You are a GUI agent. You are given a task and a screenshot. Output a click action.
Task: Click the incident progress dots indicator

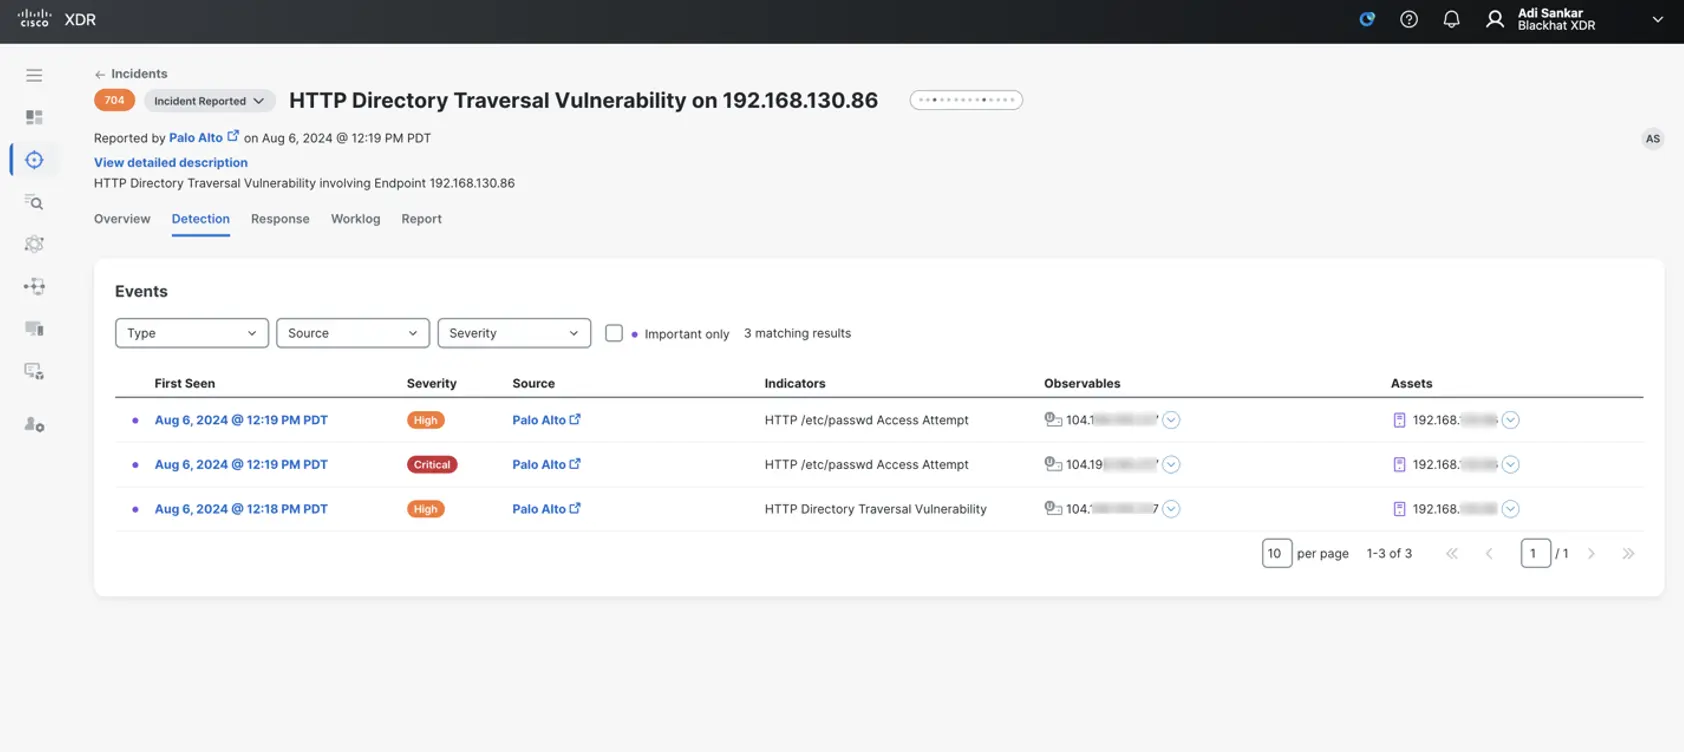(x=966, y=100)
